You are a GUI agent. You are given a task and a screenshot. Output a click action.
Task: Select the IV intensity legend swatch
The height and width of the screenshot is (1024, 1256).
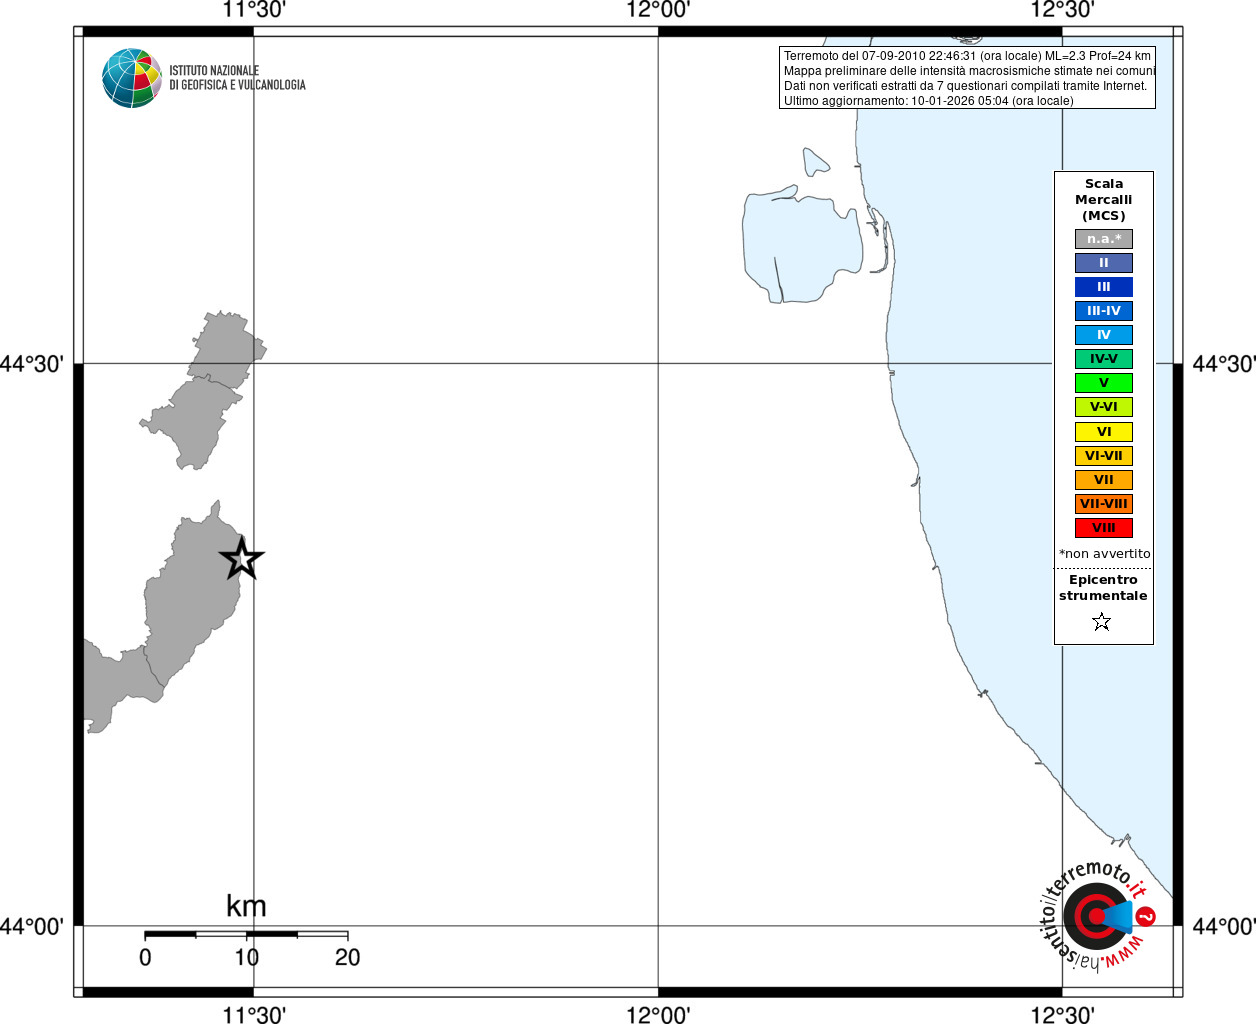[x=1104, y=335]
